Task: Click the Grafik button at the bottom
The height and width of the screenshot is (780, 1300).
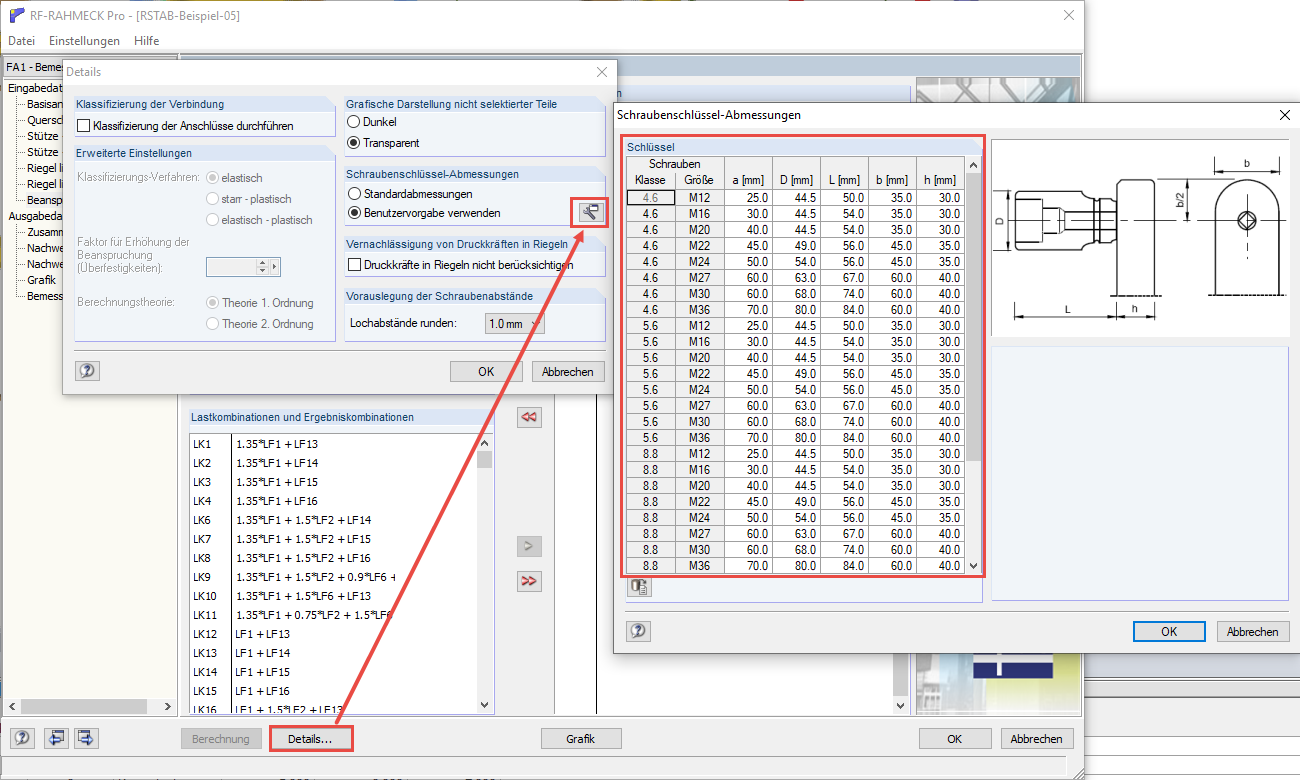Action: (x=580, y=739)
